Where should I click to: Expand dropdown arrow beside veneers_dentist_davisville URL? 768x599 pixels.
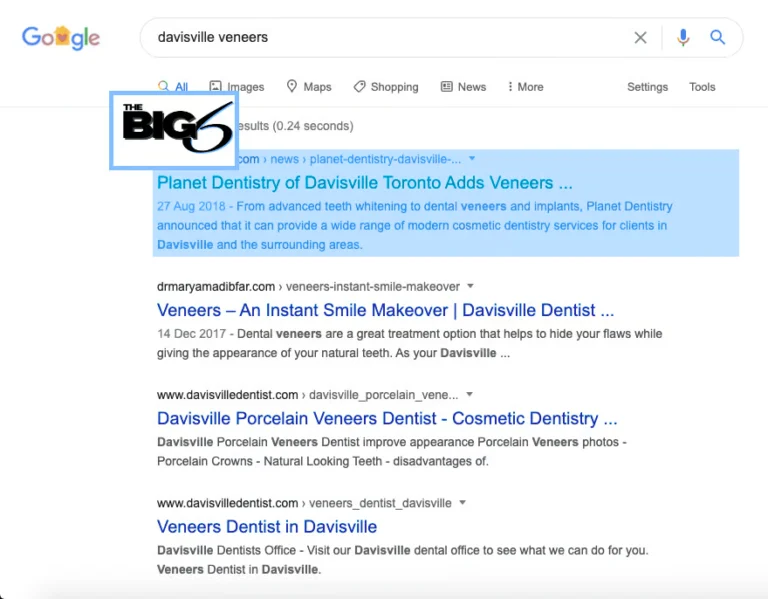coord(462,503)
